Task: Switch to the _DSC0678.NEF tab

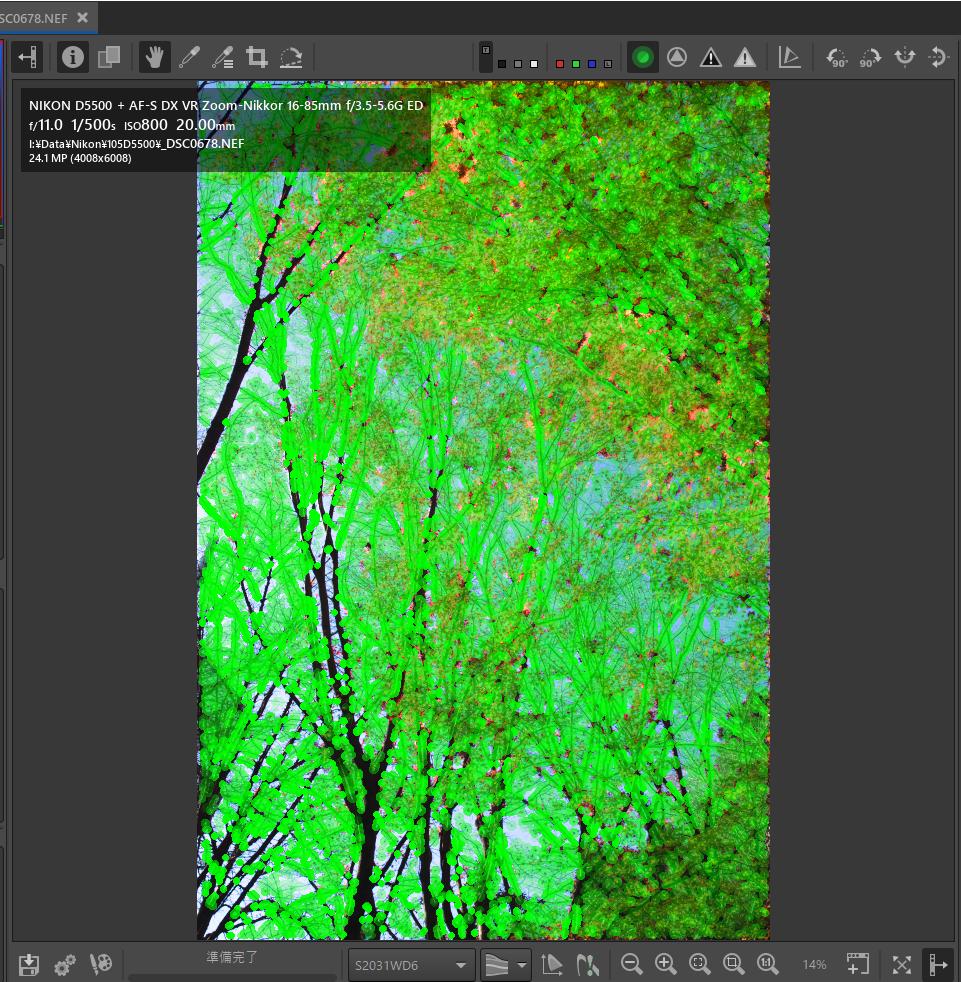Action: (35, 17)
